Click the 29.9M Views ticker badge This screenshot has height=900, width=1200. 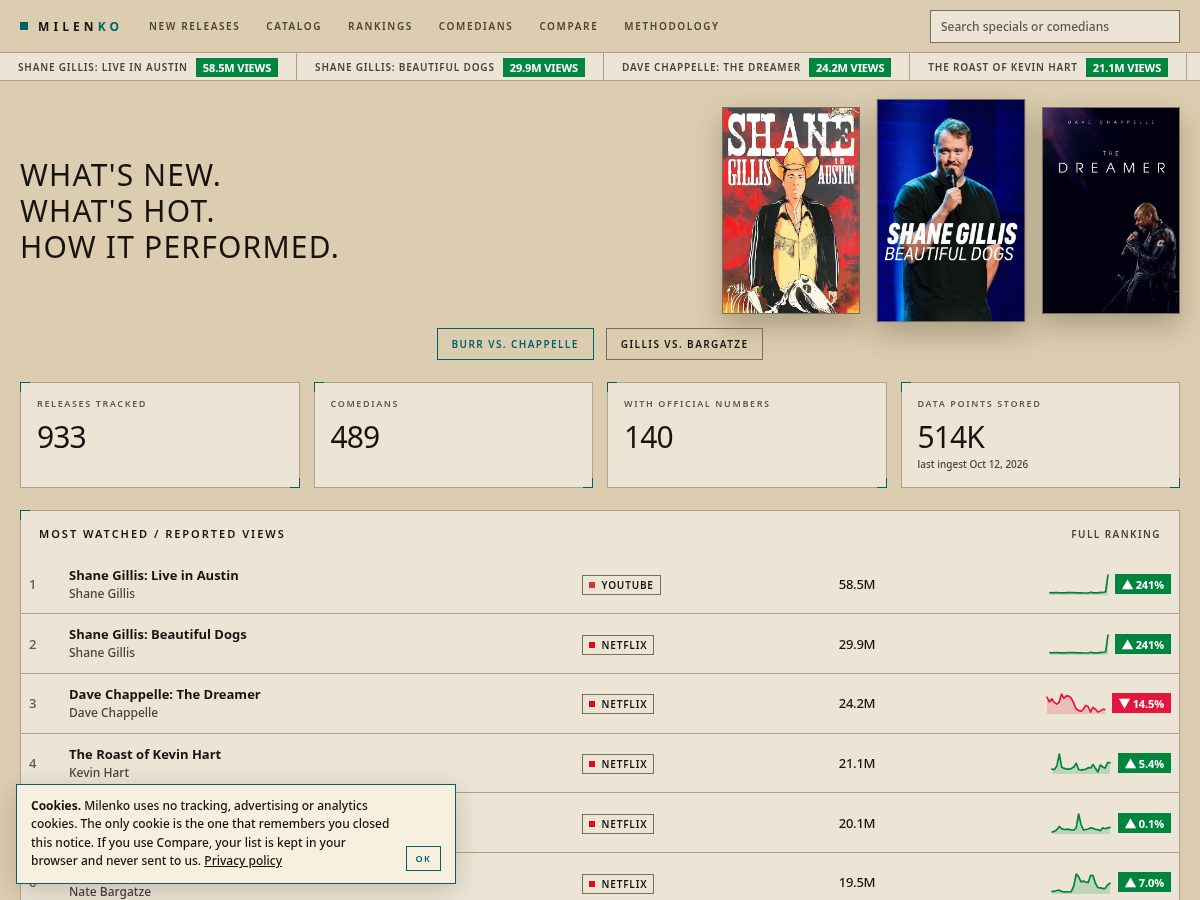coord(543,67)
